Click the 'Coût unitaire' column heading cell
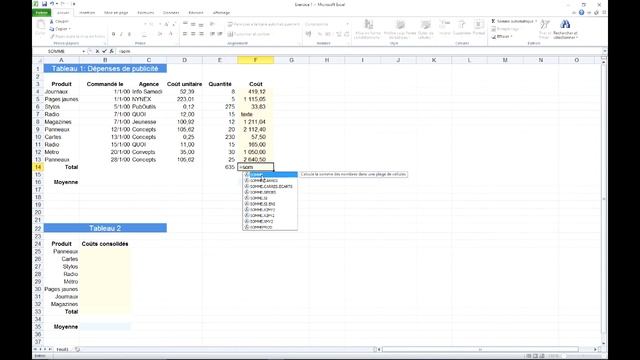 (x=184, y=84)
